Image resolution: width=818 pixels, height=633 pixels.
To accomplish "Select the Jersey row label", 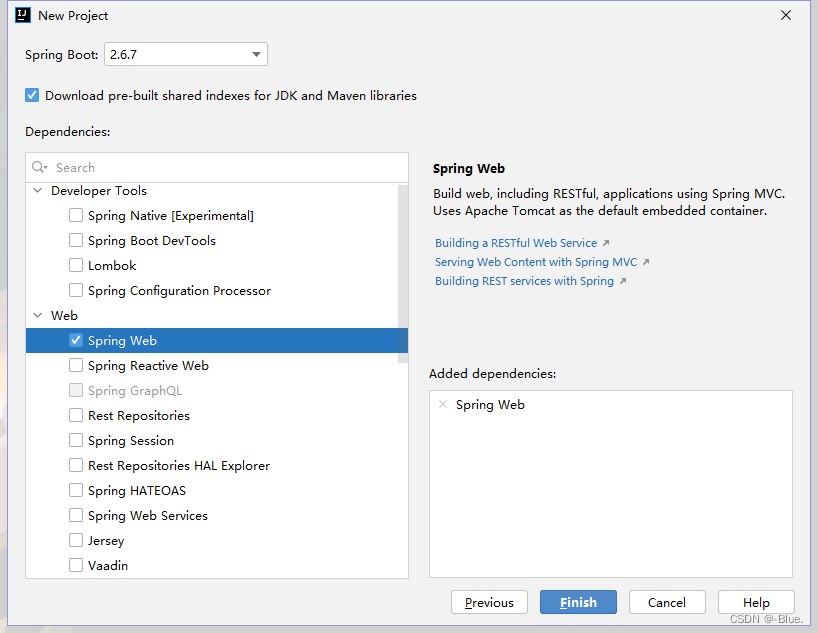I will (x=106, y=541).
